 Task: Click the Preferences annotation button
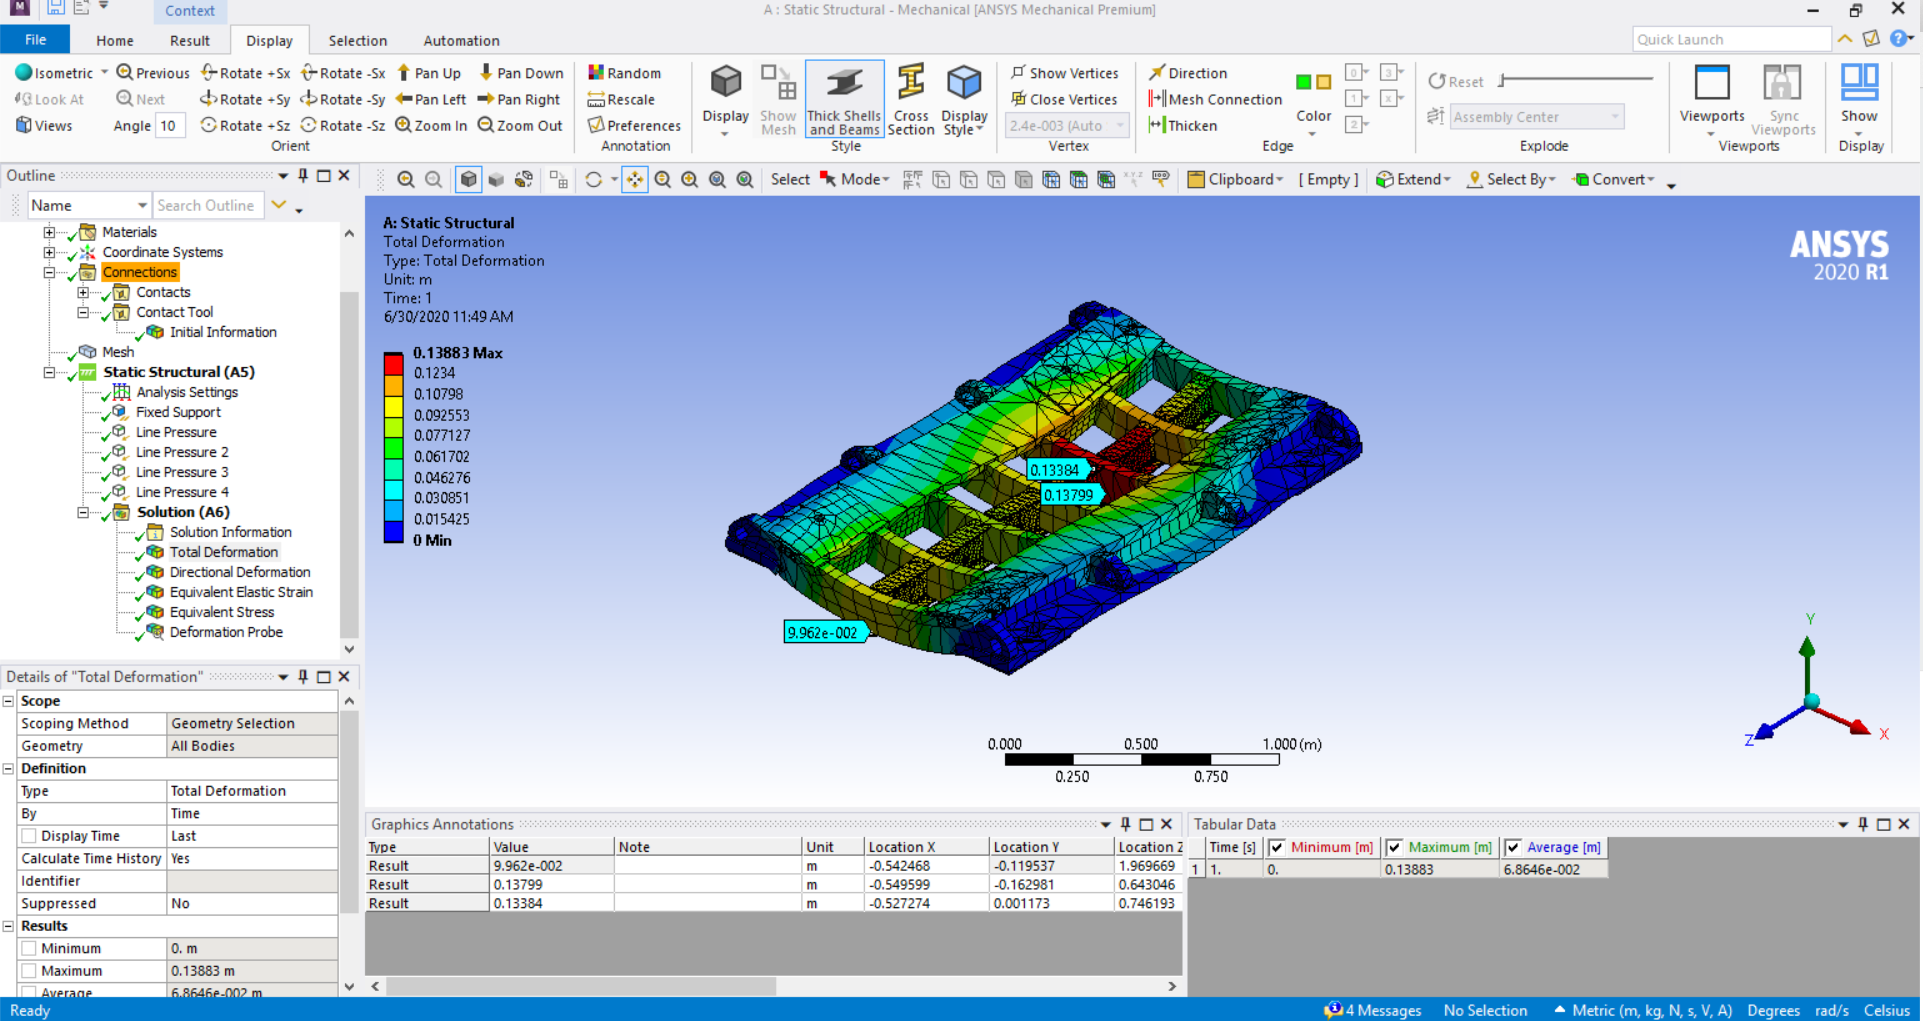(634, 125)
